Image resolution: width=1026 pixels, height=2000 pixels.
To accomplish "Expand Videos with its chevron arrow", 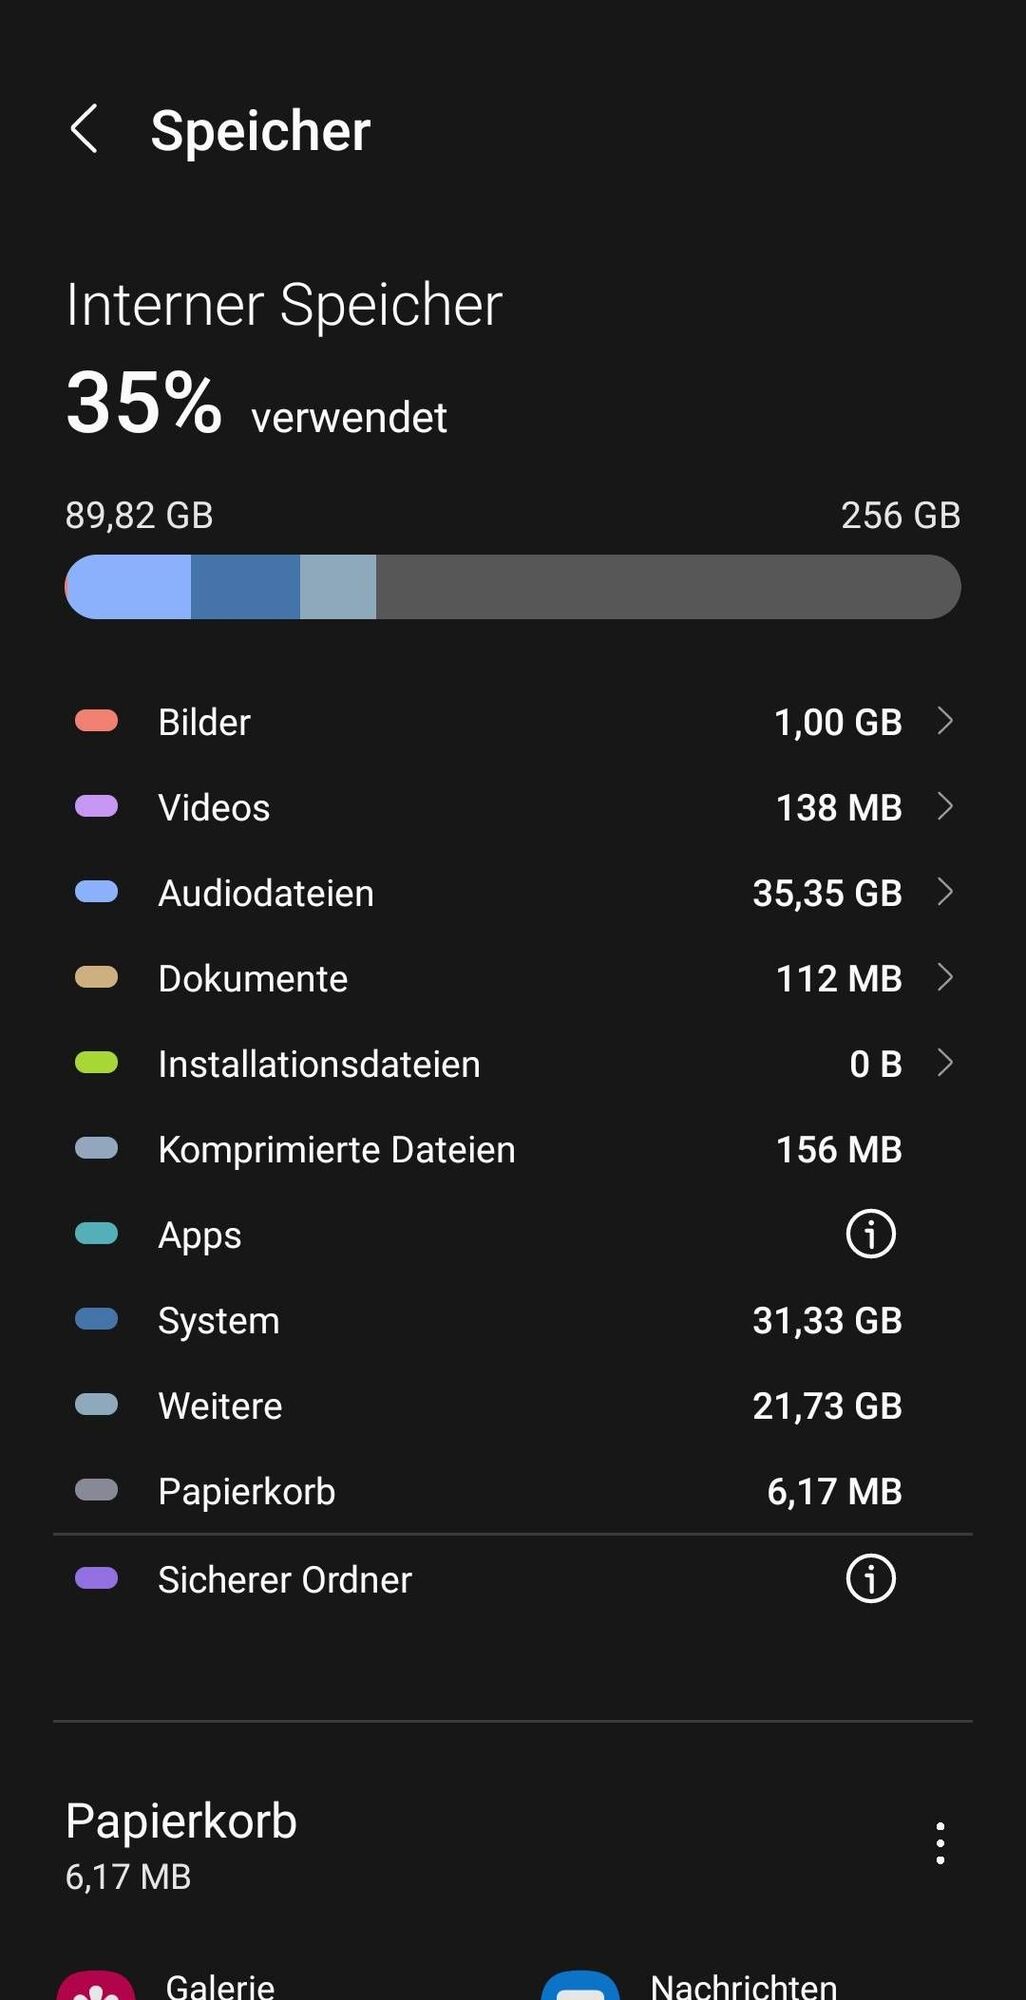I will [x=944, y=806].
